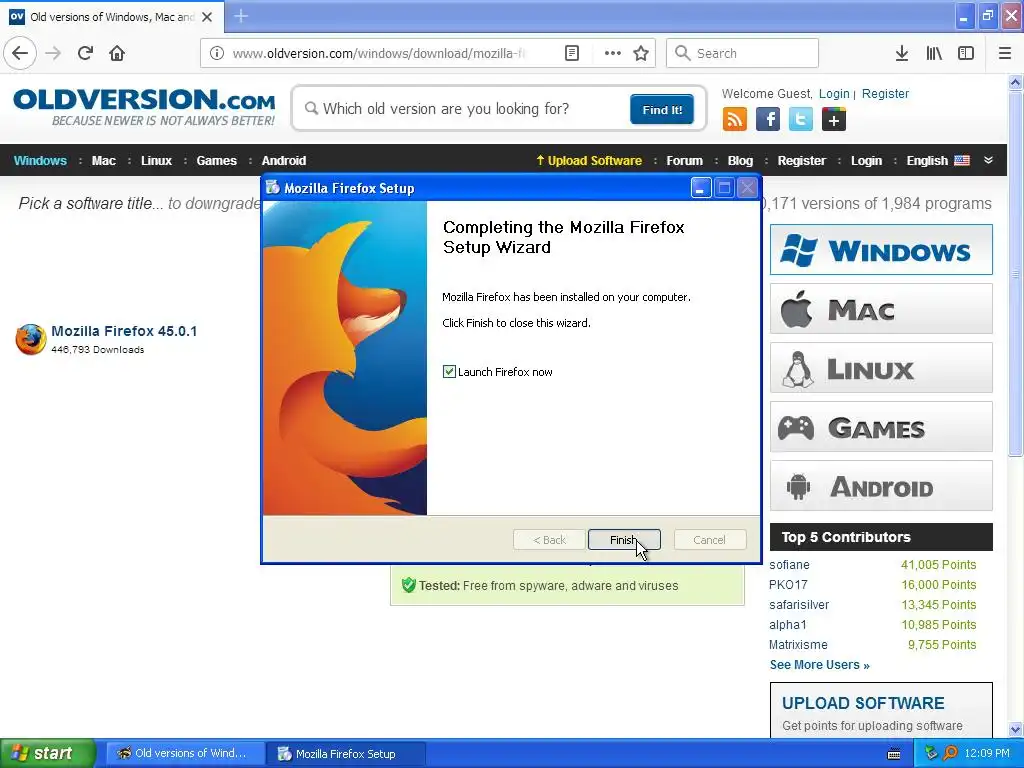
Task: Open page actions three-dot menu
Action: click(612, 53)
